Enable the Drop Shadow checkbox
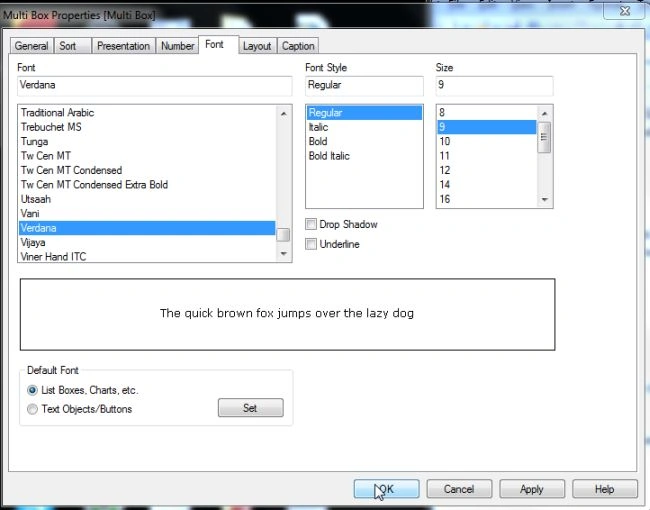 pos(311,224)
